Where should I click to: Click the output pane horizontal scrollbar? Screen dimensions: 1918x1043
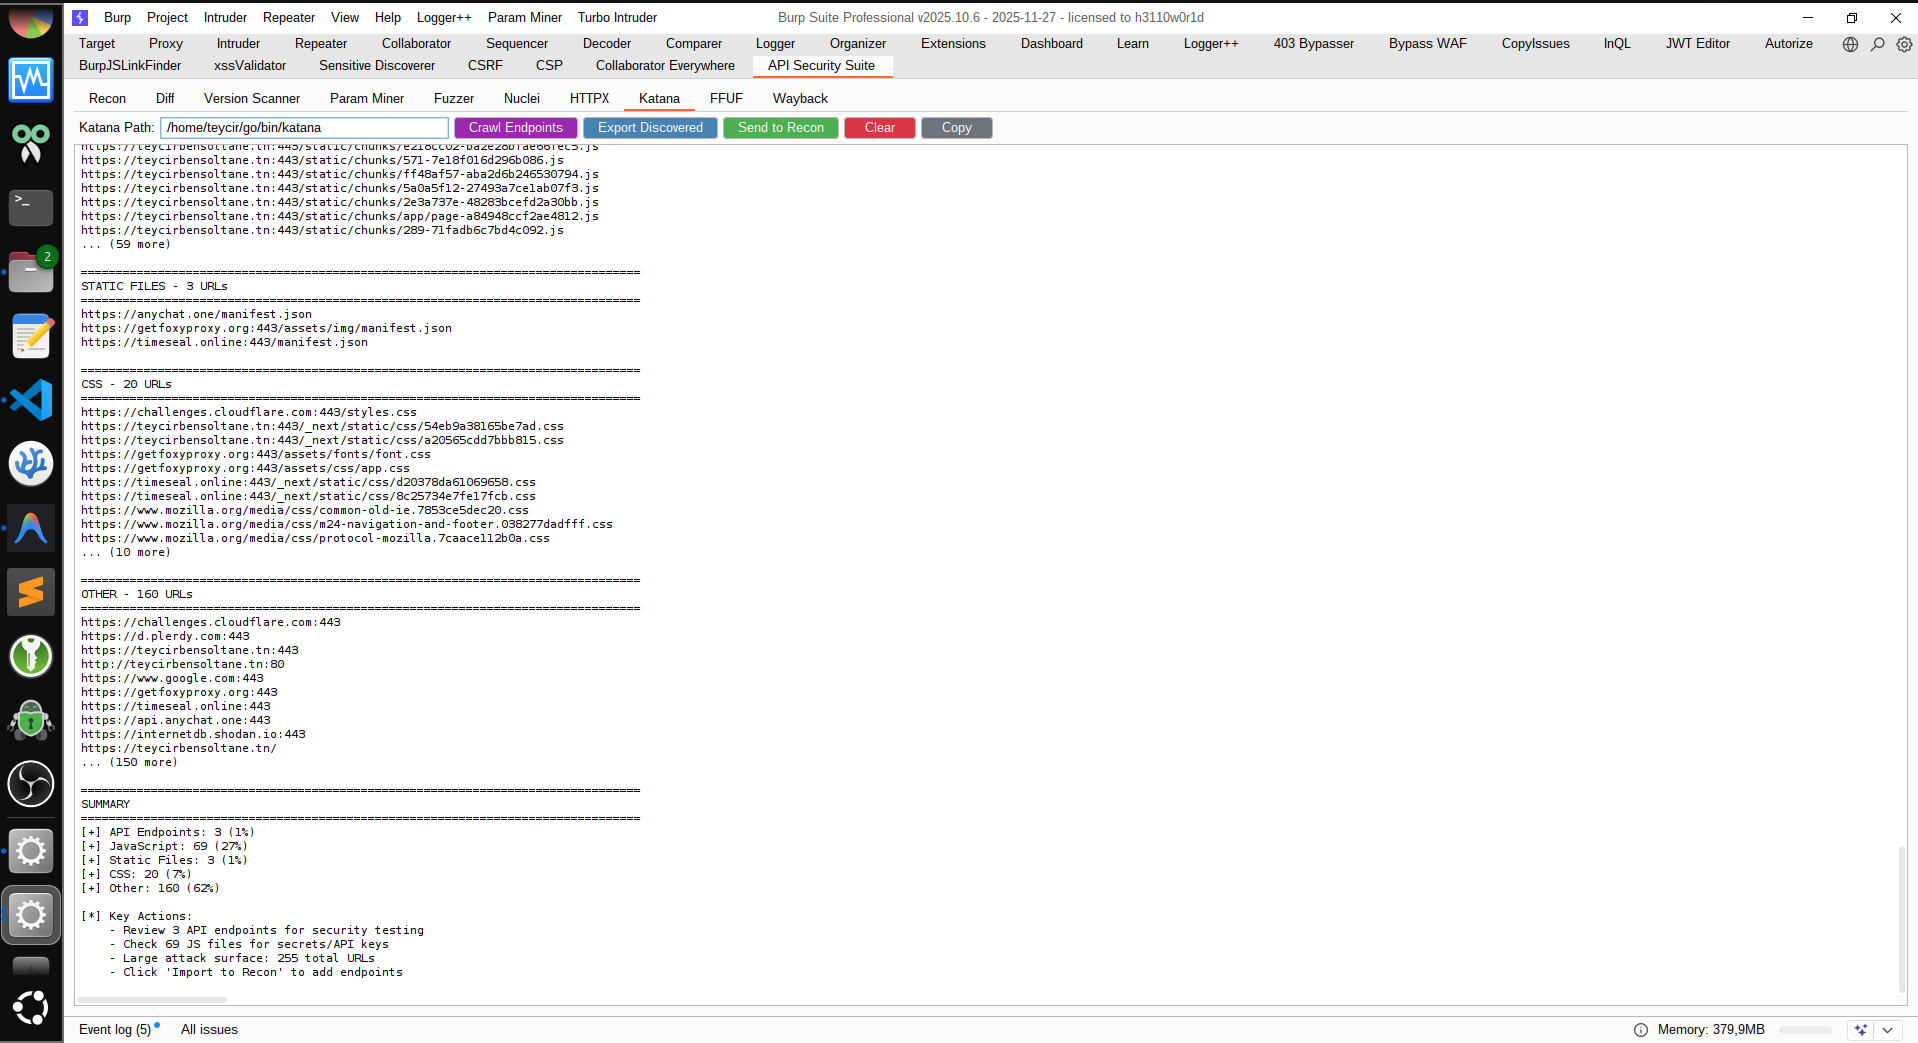[152, 999]
